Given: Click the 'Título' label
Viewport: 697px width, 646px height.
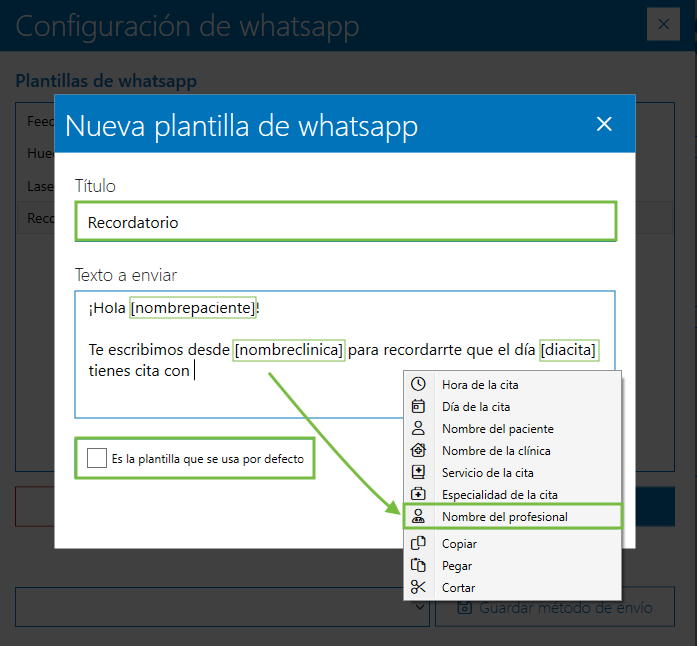Looking at the screenshot, I should click(95, 185).
